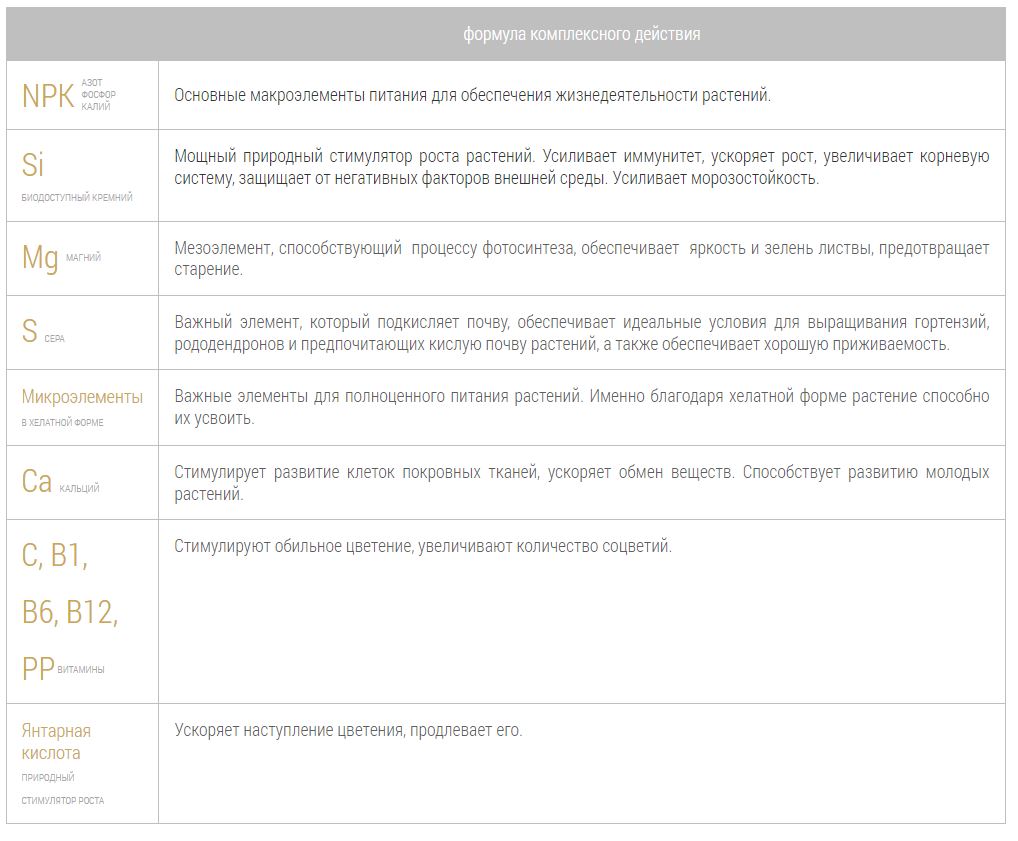Click the vitamins abundant flowering description

coord(423,546)
